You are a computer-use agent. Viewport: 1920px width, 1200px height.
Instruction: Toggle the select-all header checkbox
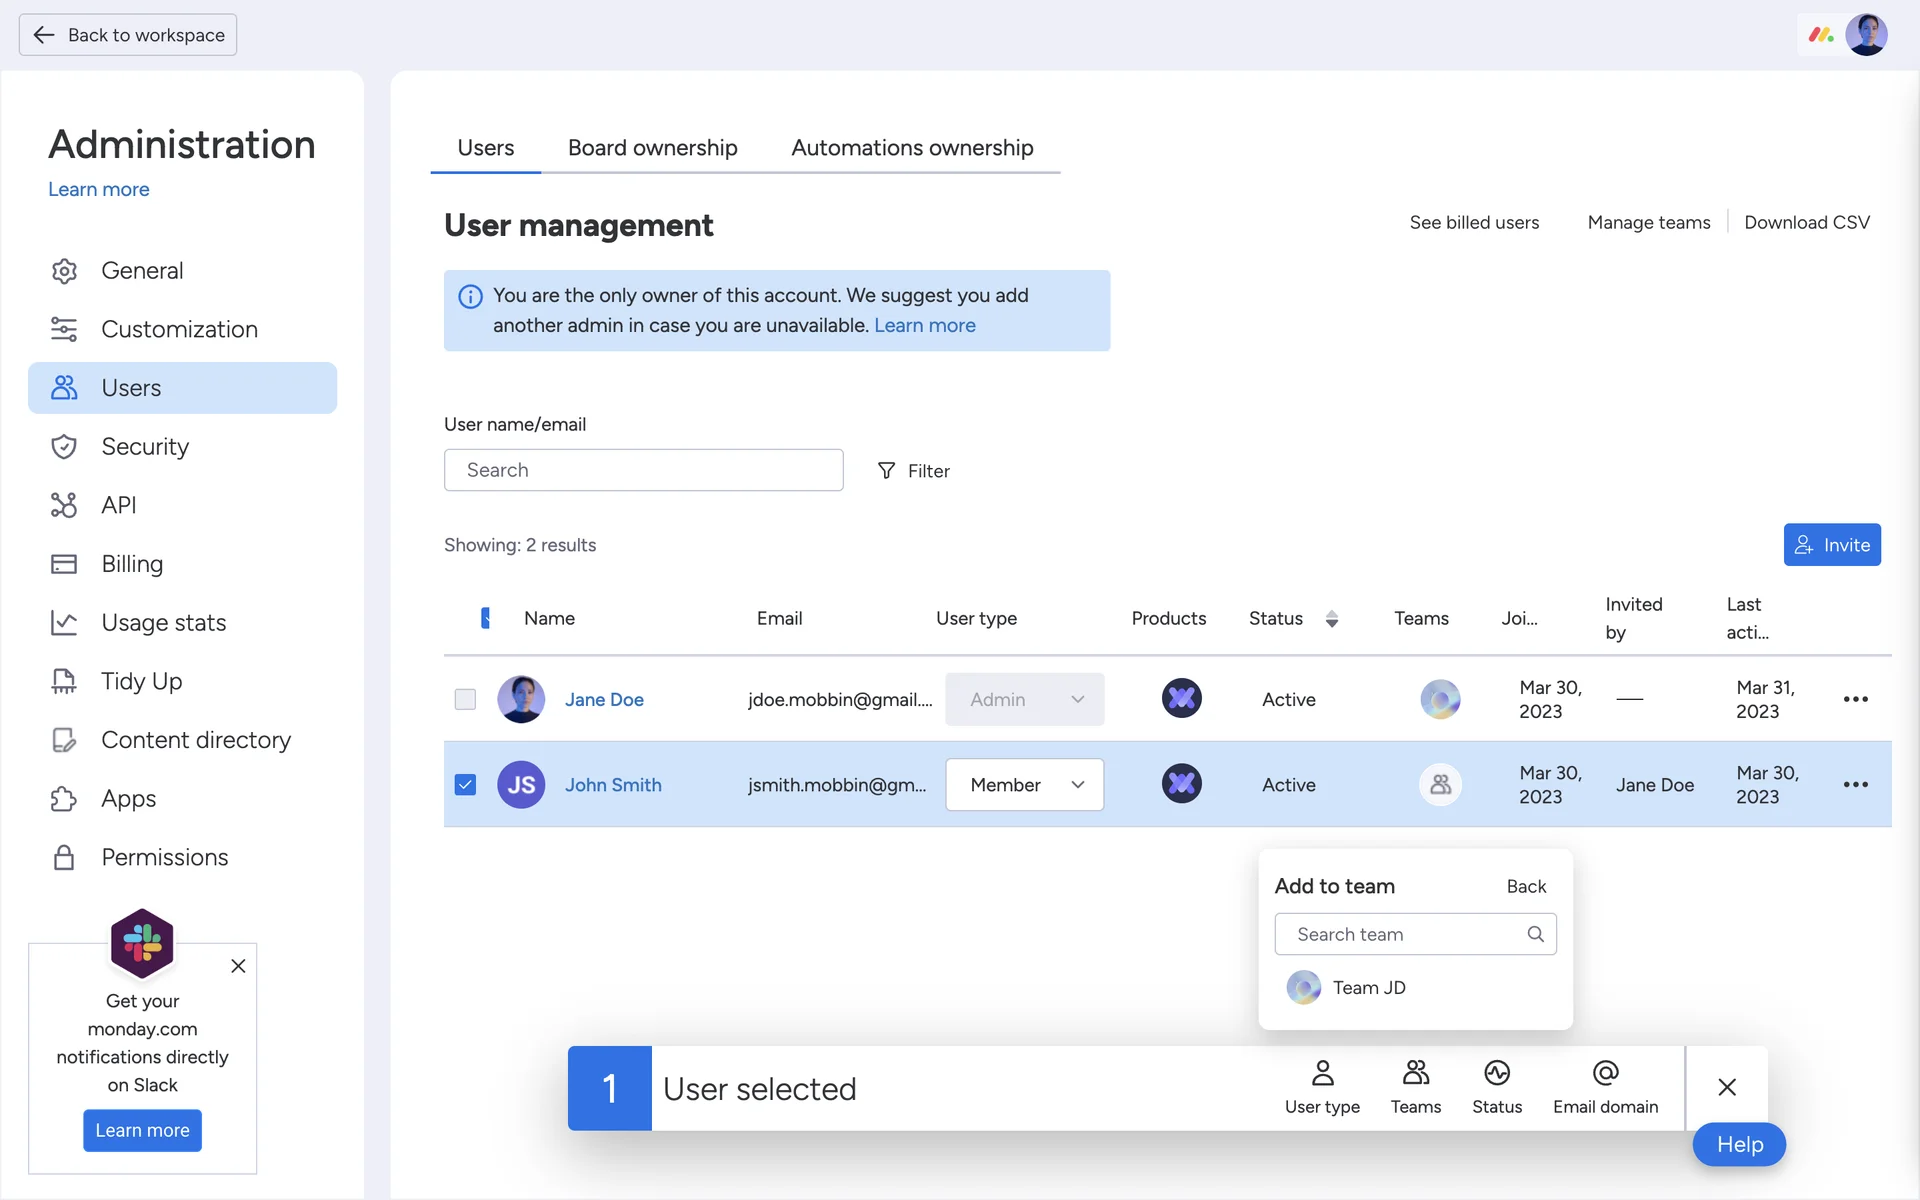tap(485, 618)
